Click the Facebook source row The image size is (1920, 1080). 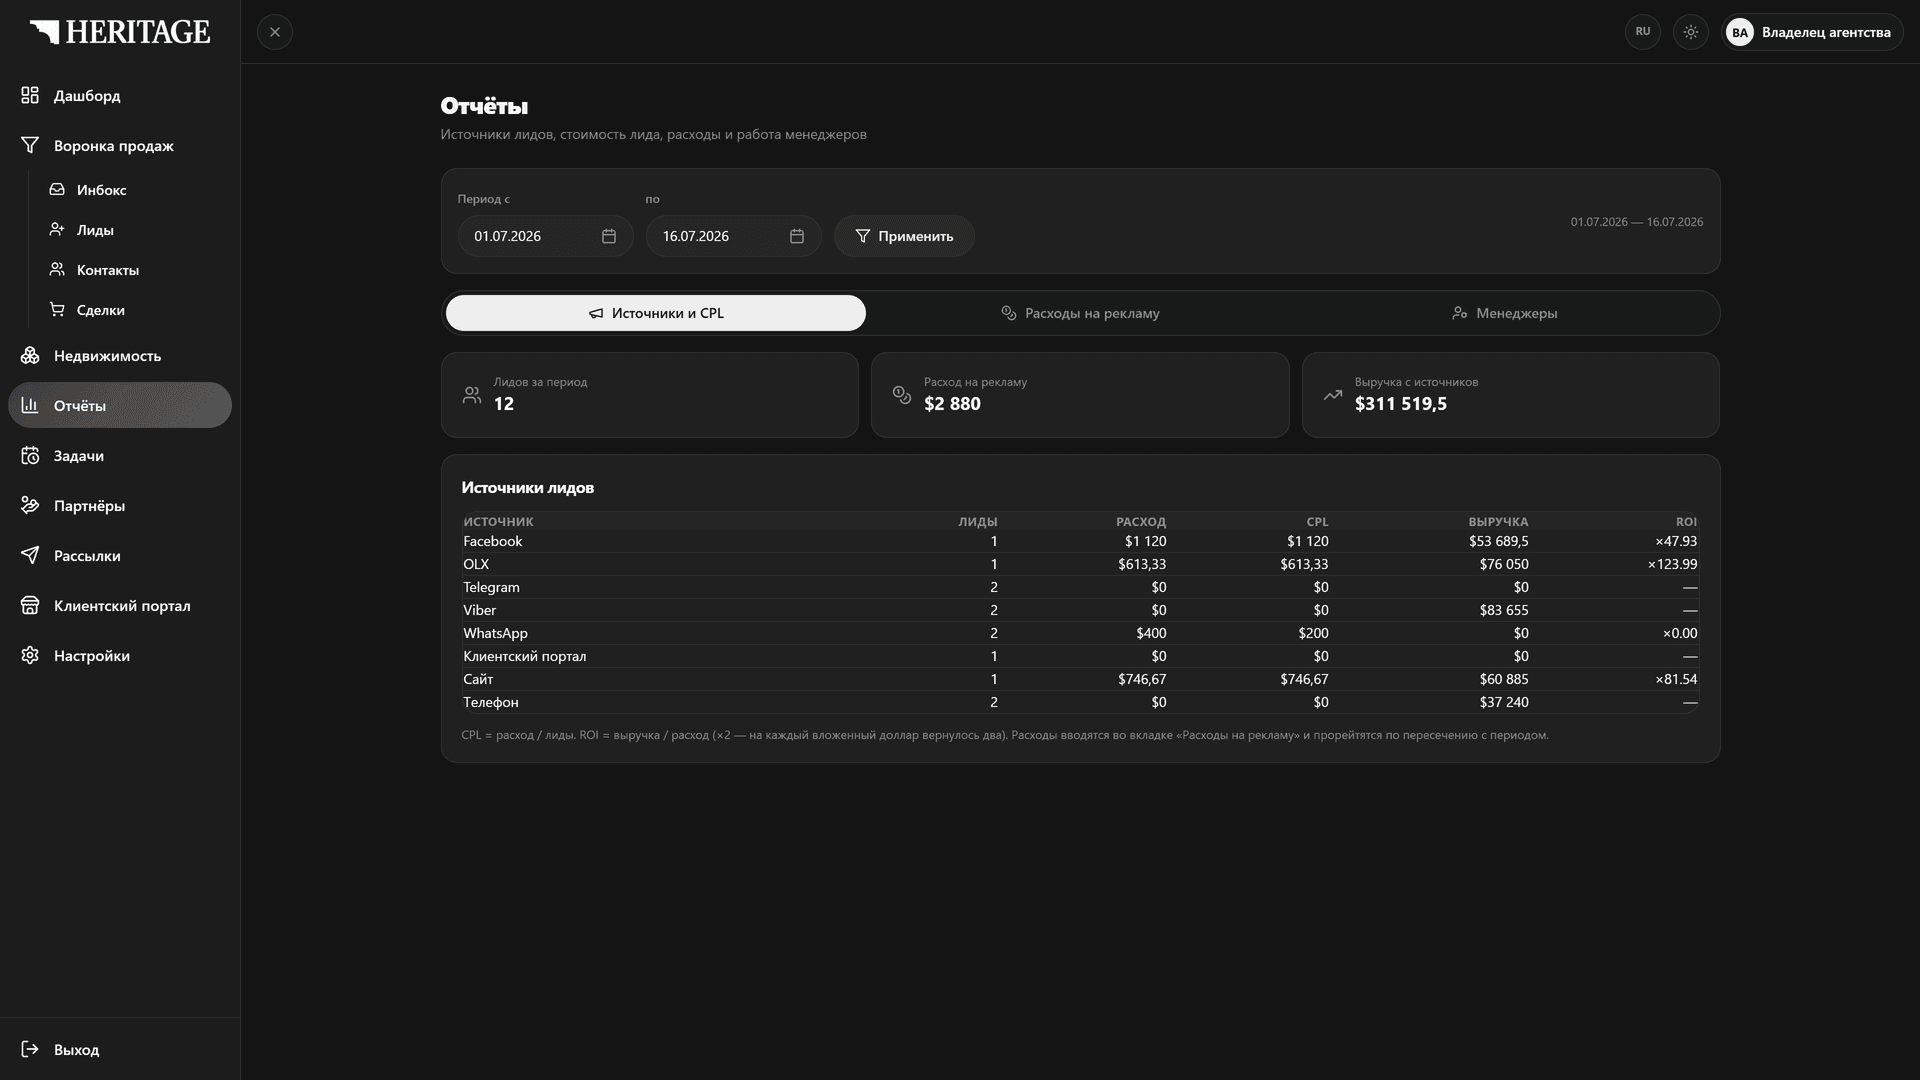point(1080,541)
